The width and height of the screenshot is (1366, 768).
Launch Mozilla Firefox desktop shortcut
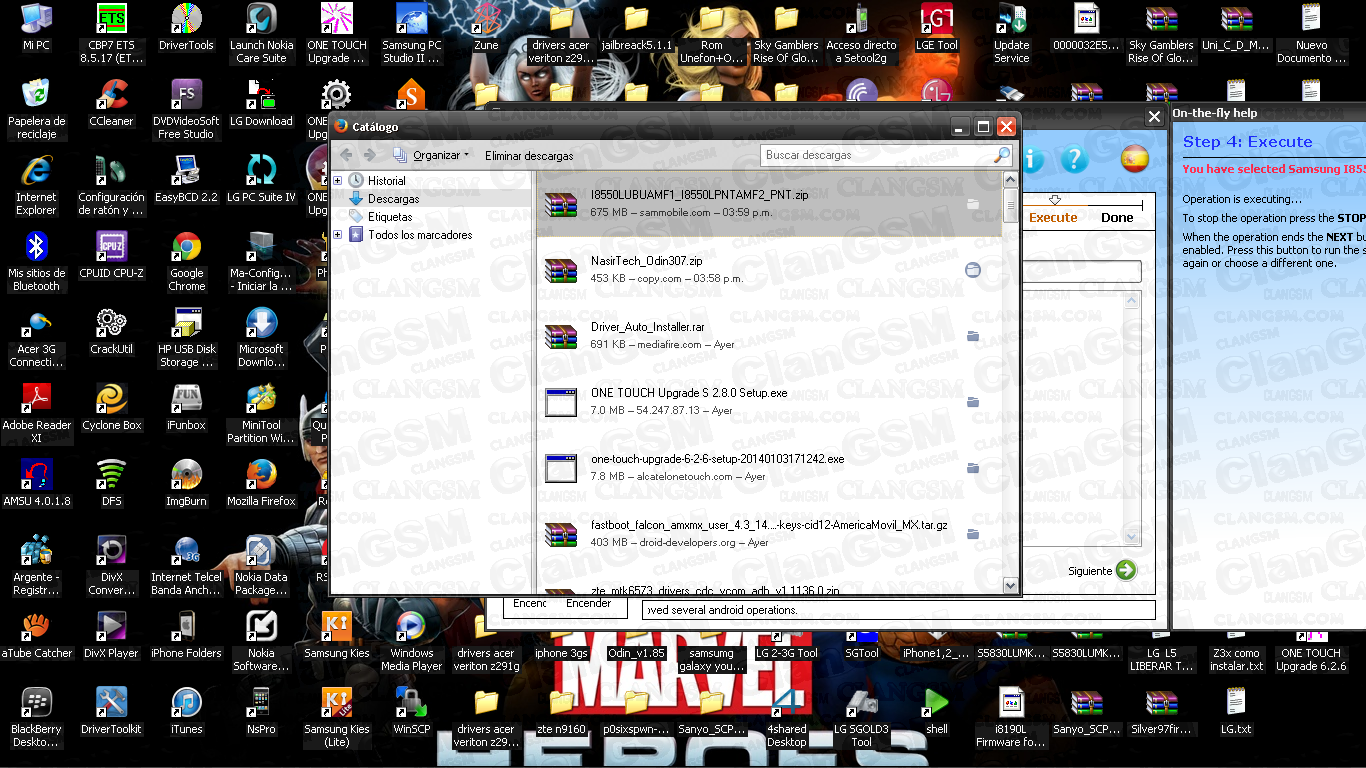(x=261, y=484)
